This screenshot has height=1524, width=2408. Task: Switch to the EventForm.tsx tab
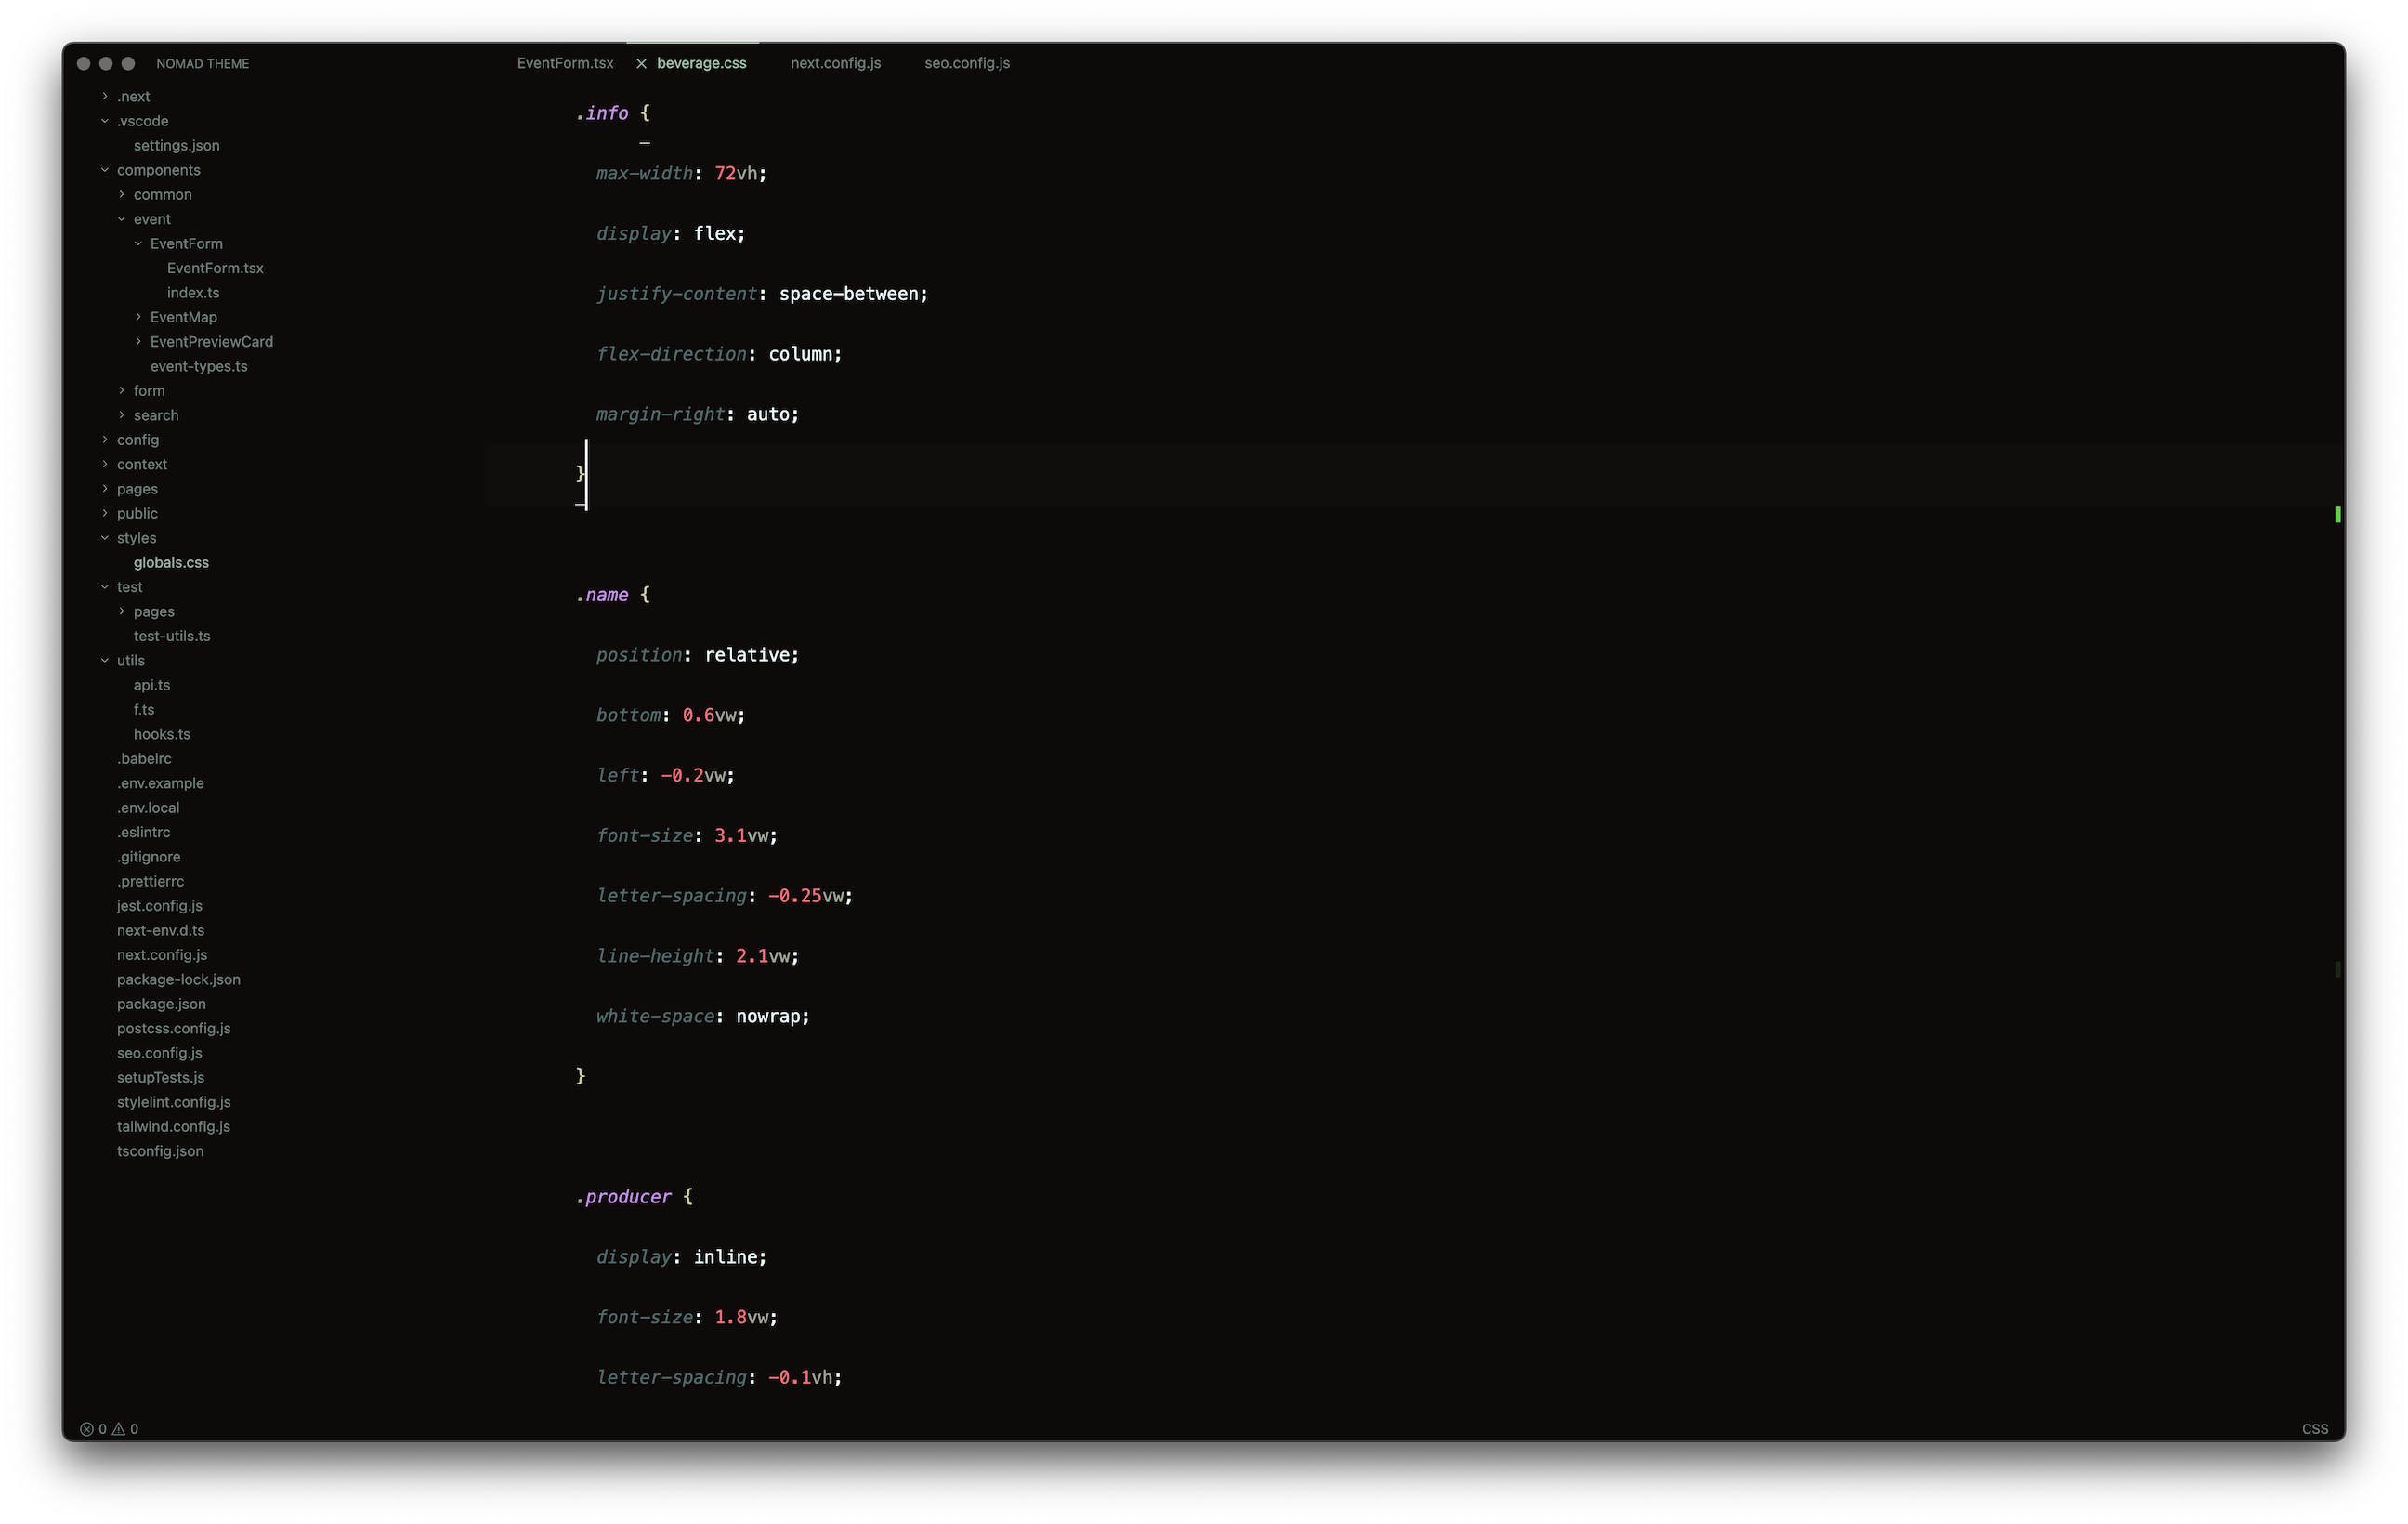[565, 63]
